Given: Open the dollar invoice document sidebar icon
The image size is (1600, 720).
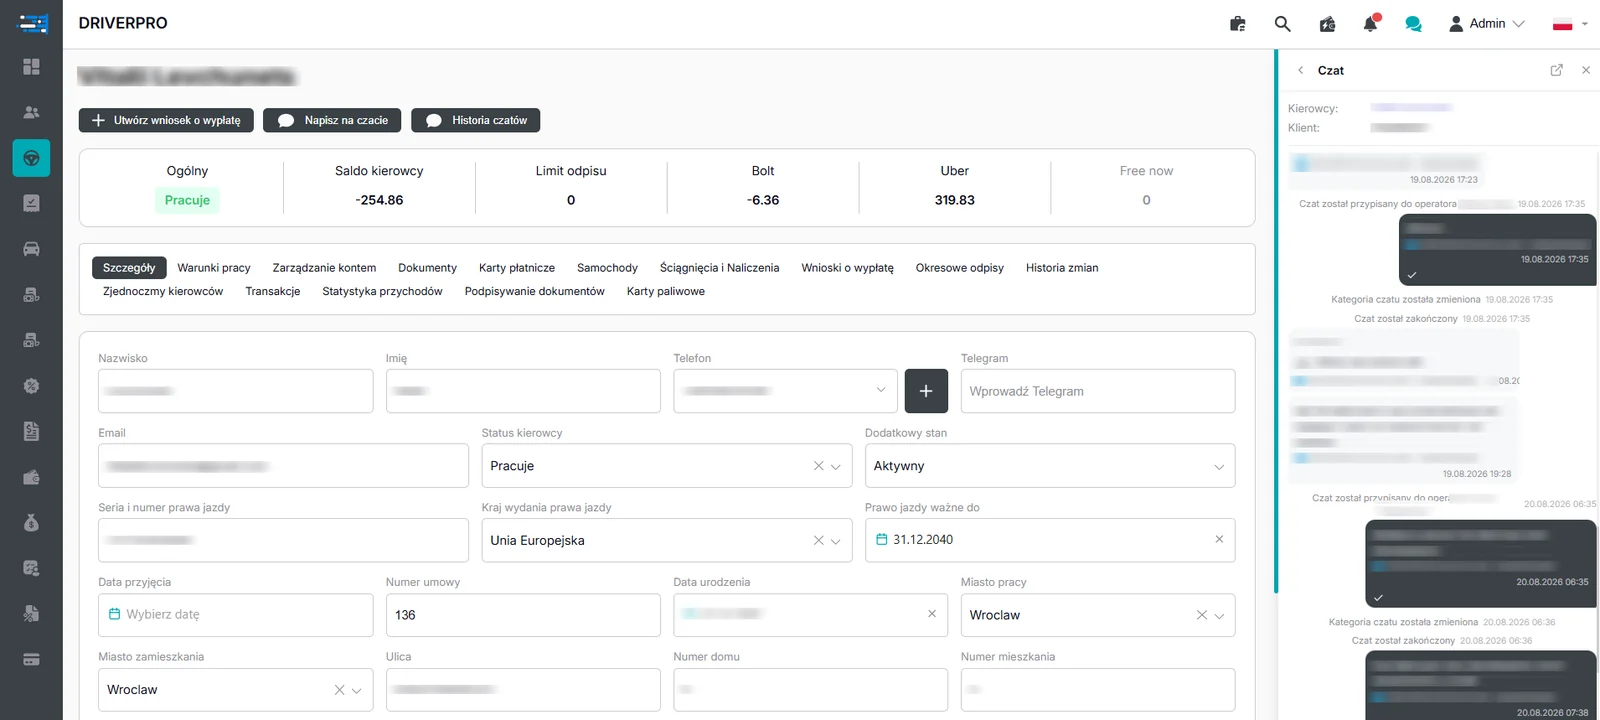Looking at the screenshot, I should [31, 431].
